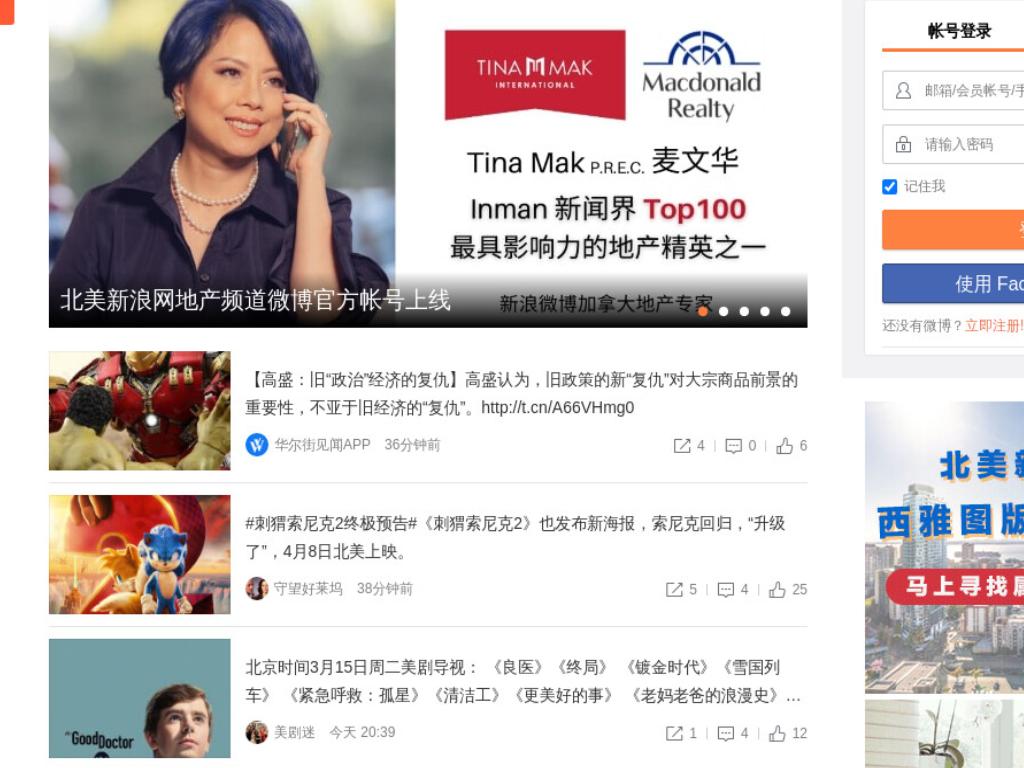Click the orange login button
Screen dimensions: 1024x768
953,230
